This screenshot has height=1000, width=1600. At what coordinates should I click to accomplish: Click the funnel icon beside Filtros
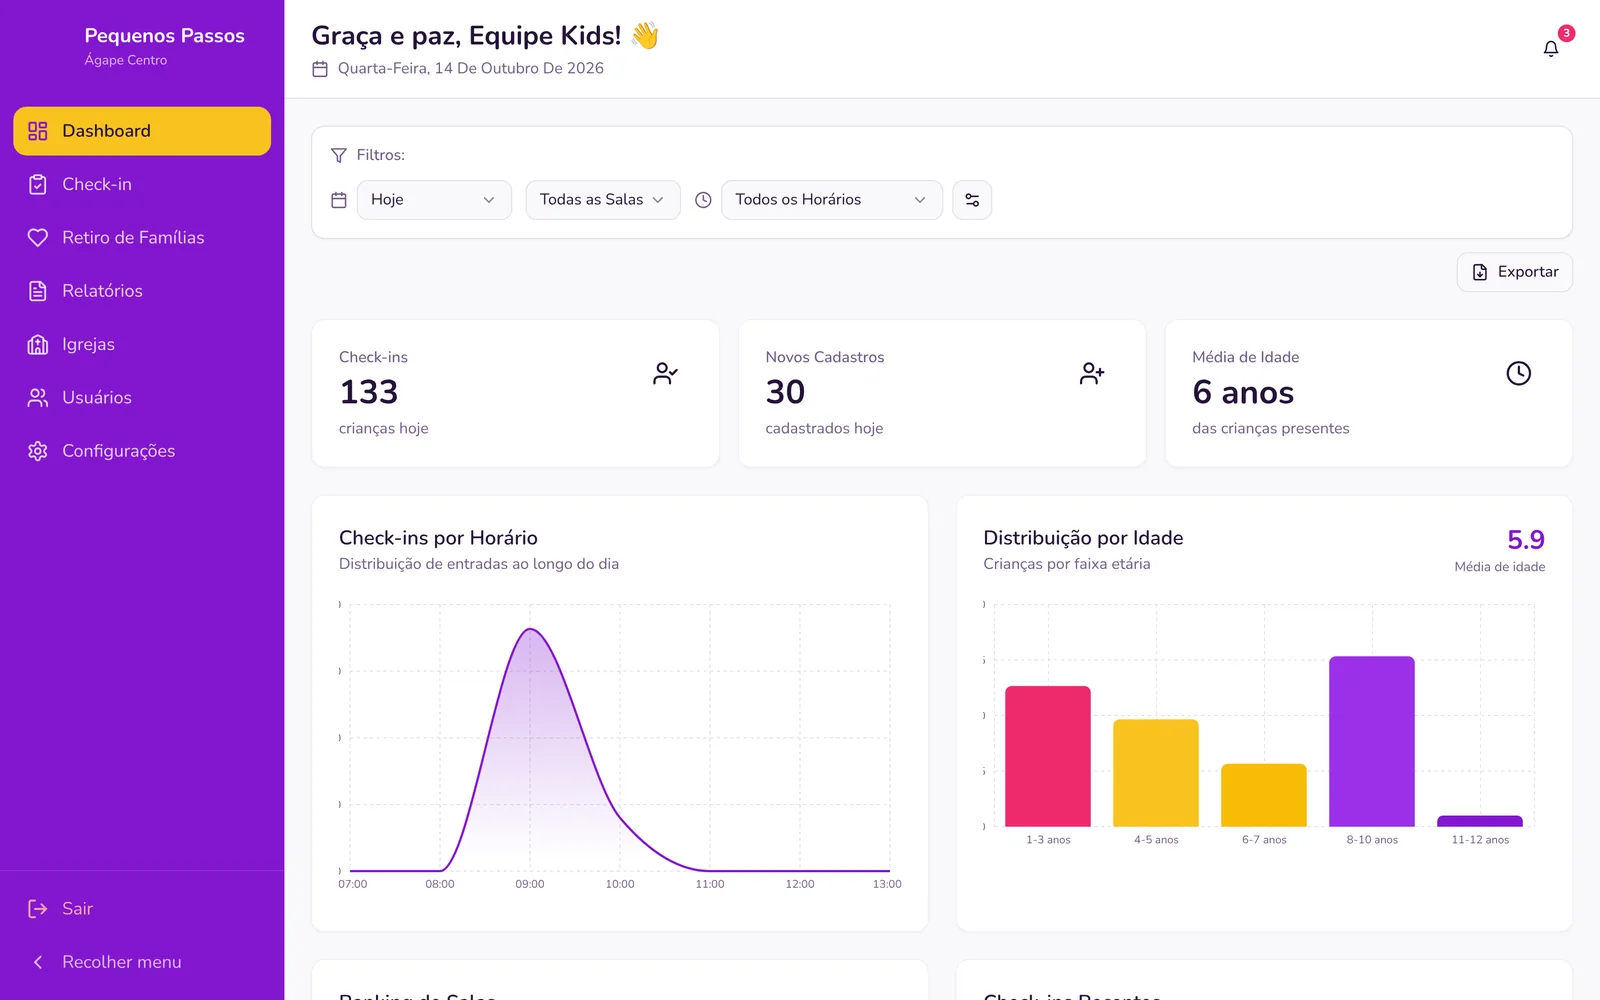(x=339, y=155)
